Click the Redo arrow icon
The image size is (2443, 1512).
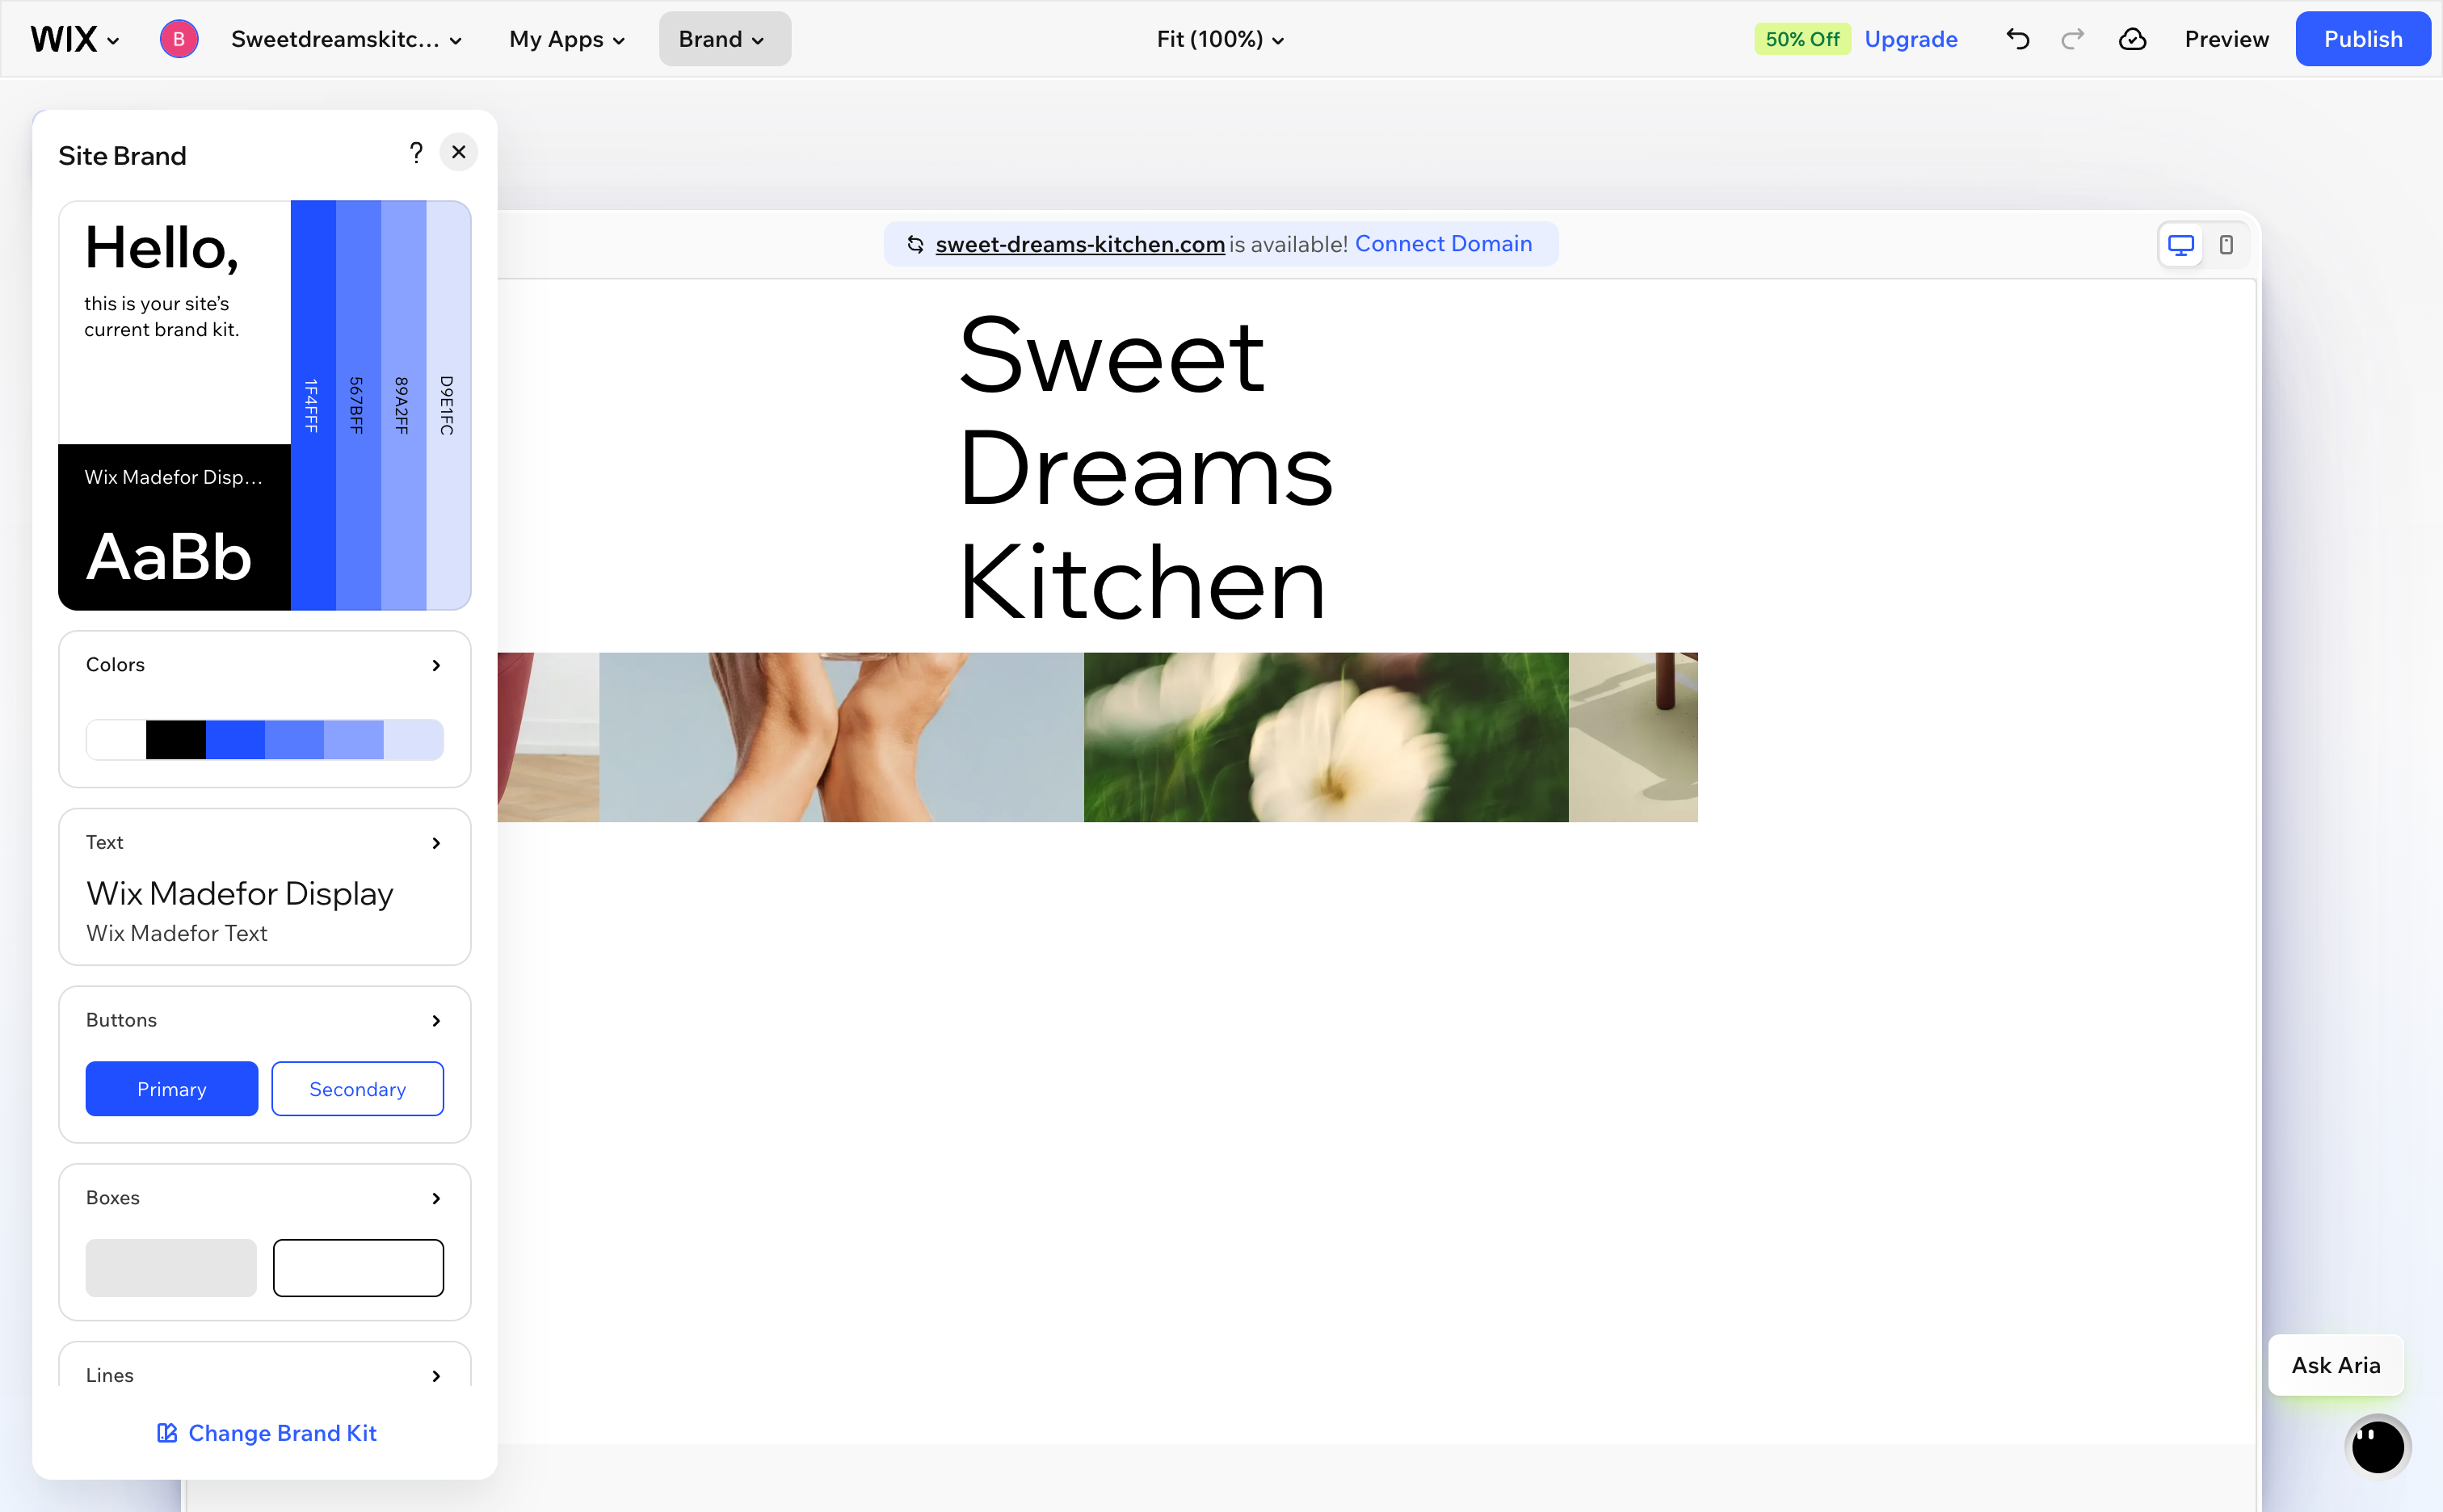pos(2072,39)
